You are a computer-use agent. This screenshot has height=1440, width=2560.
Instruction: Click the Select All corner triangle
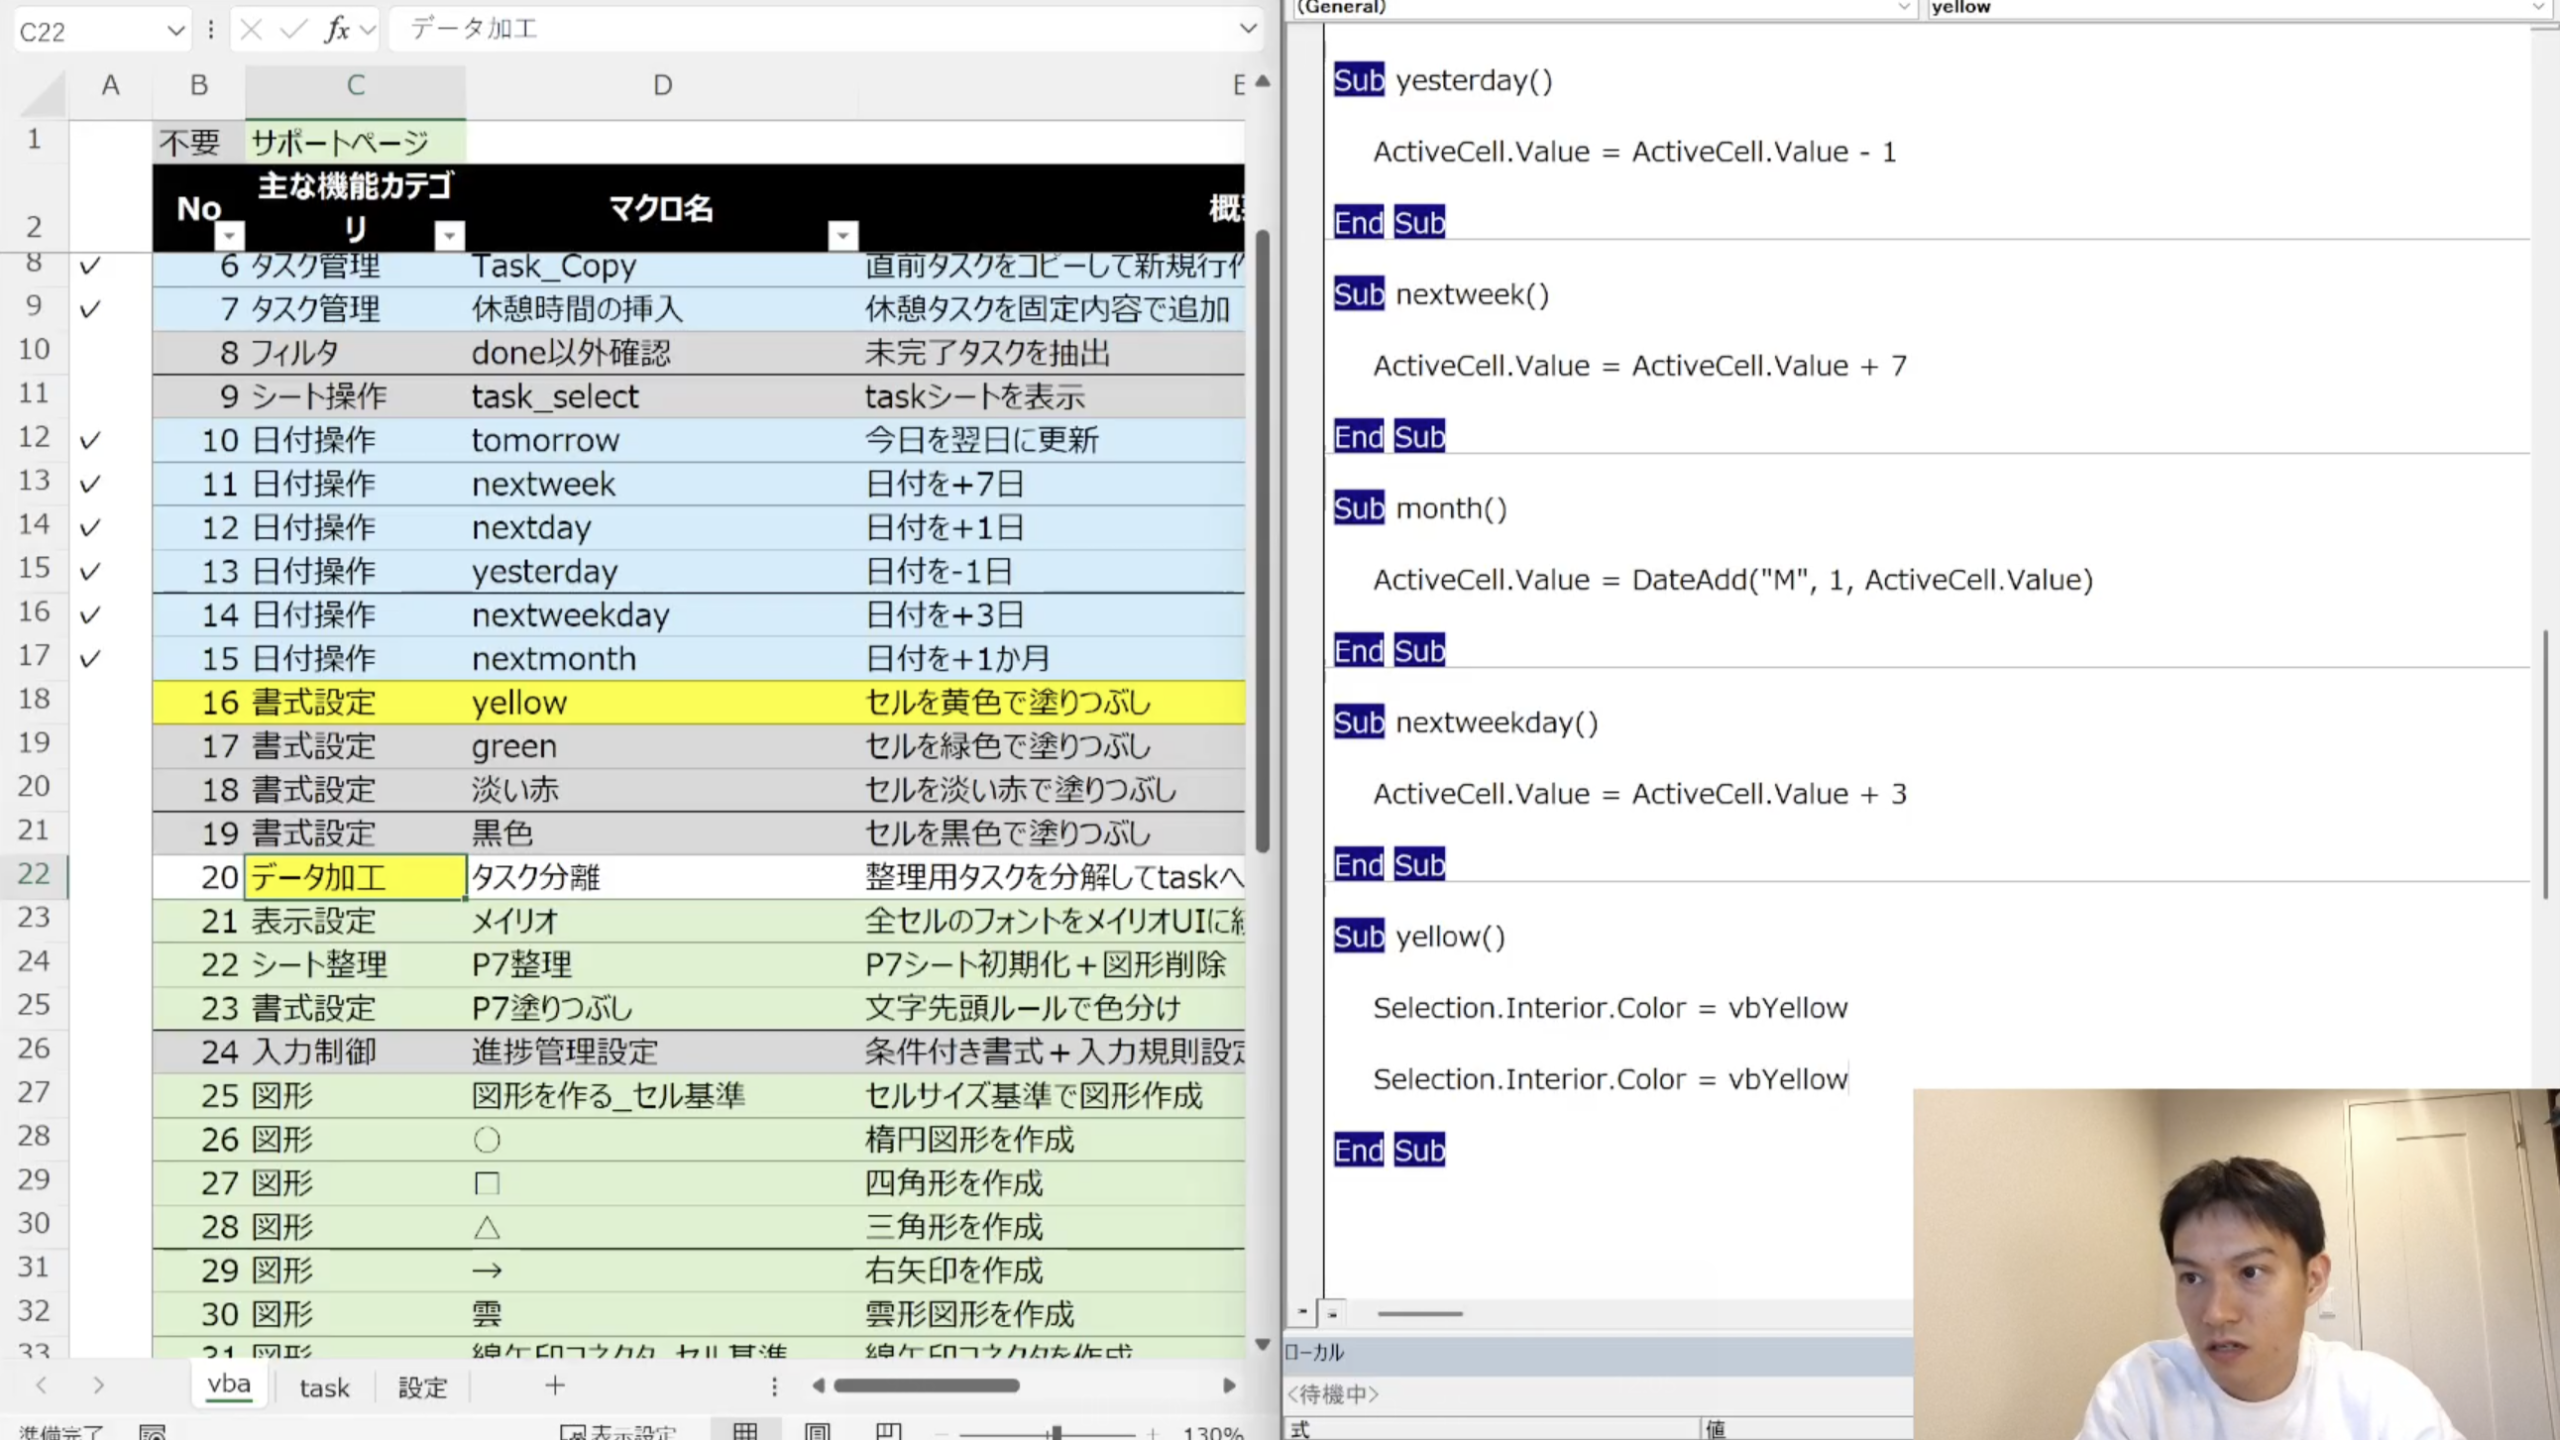42,97
